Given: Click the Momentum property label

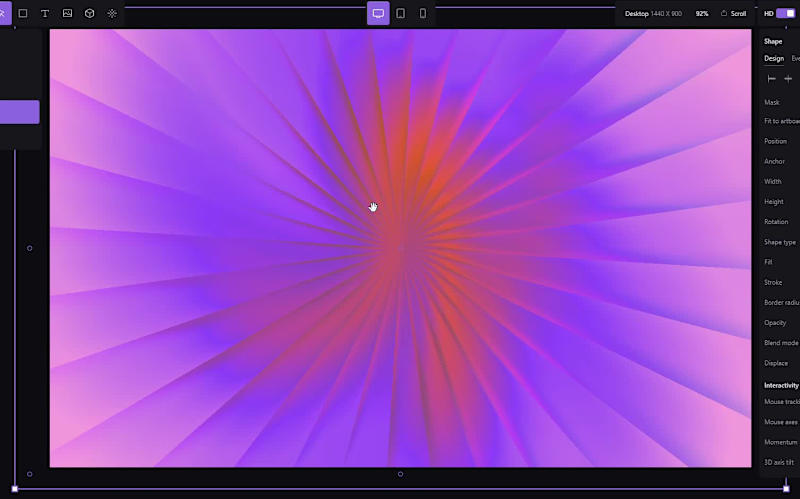Looking at the screenshot, I should [781, 442].
